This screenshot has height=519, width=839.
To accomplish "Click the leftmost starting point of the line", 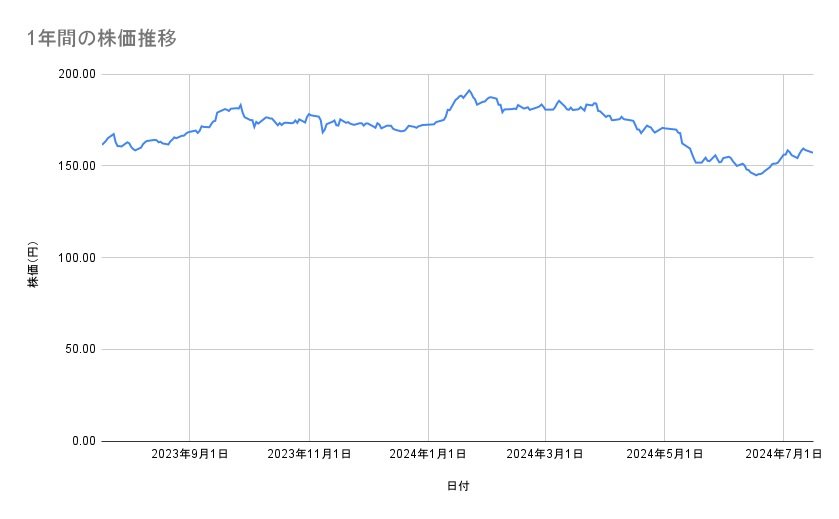I will click(102, 145).
